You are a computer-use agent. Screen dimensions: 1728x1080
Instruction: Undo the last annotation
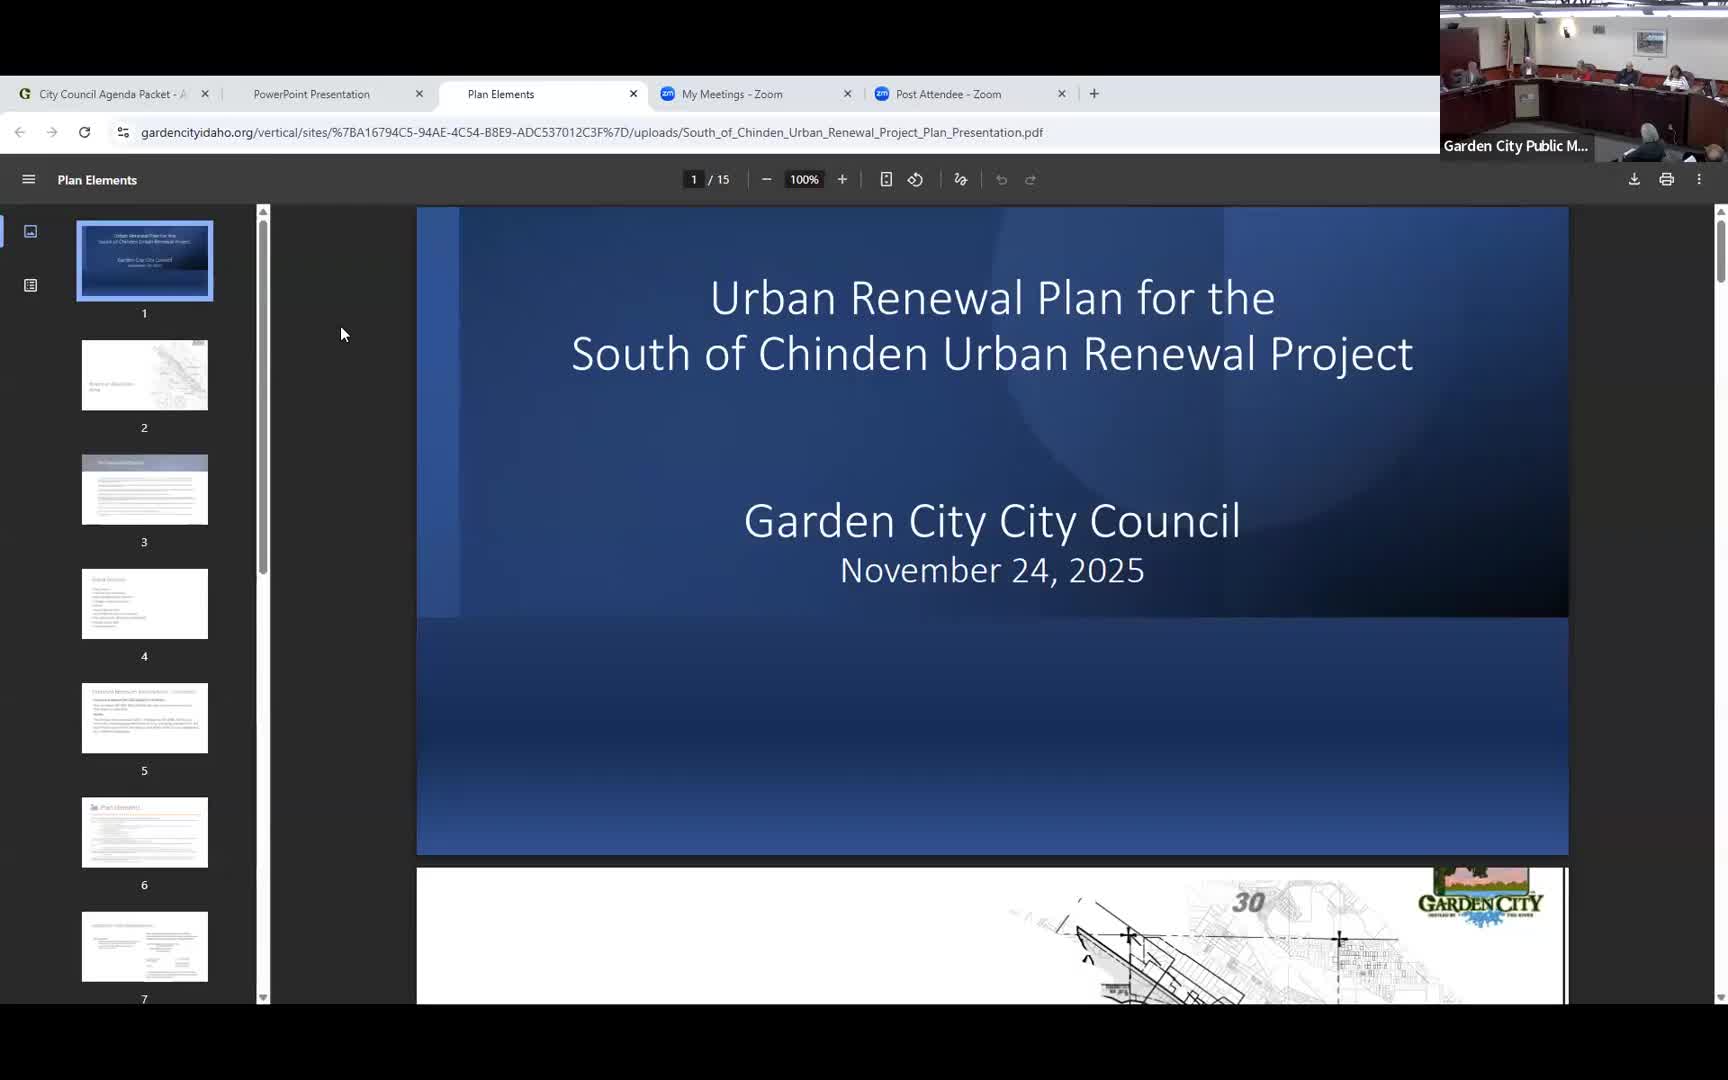click(x=1001, y=179)
